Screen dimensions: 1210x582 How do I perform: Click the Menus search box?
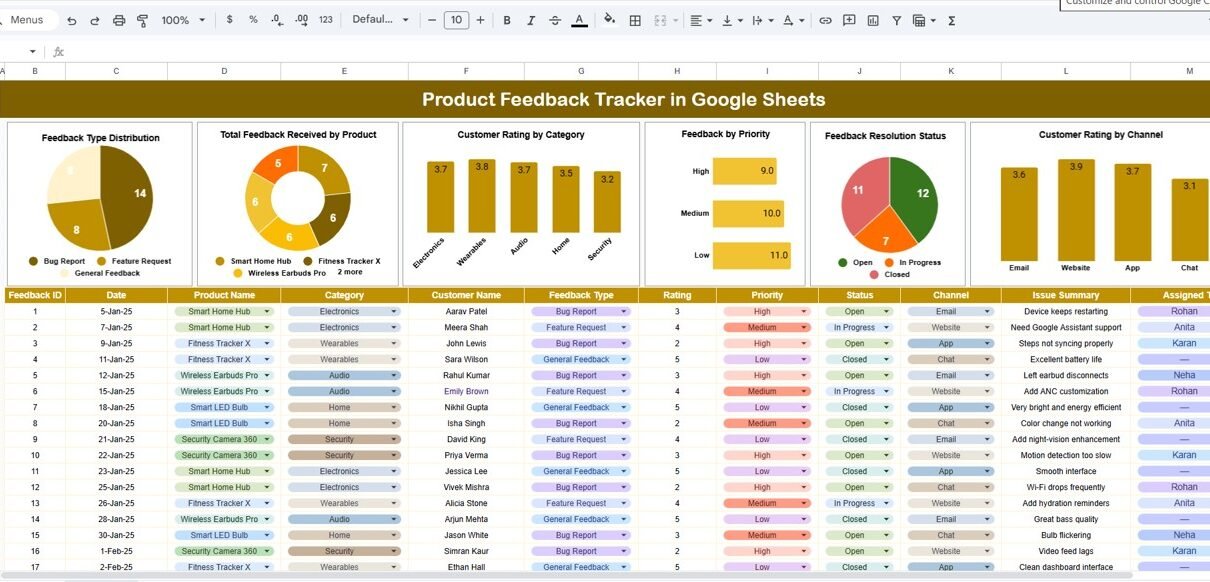click(28, 20)
